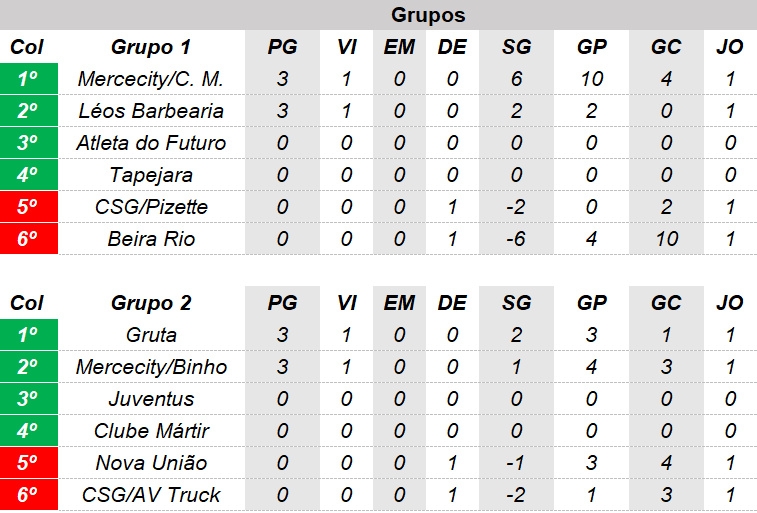The image size is (757, 513).
Task: Select the Grupo 2 column header
Action: click(151, 303)
